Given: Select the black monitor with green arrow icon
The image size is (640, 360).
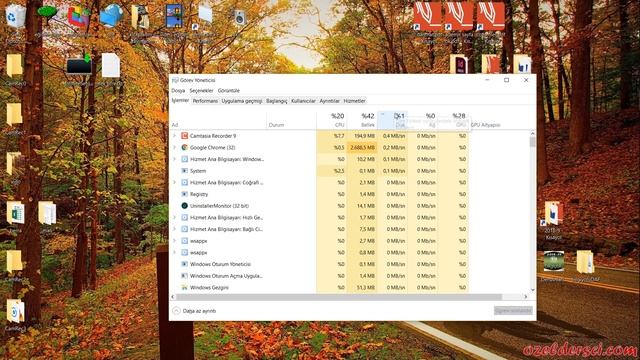Looking at the screenshot, I should point(79,65).
